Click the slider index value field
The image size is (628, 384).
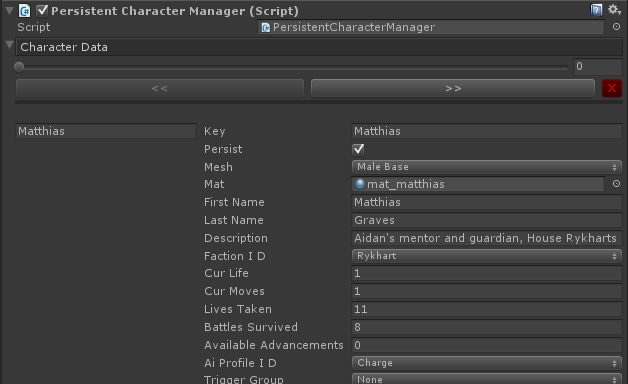[x=598, y=66]
